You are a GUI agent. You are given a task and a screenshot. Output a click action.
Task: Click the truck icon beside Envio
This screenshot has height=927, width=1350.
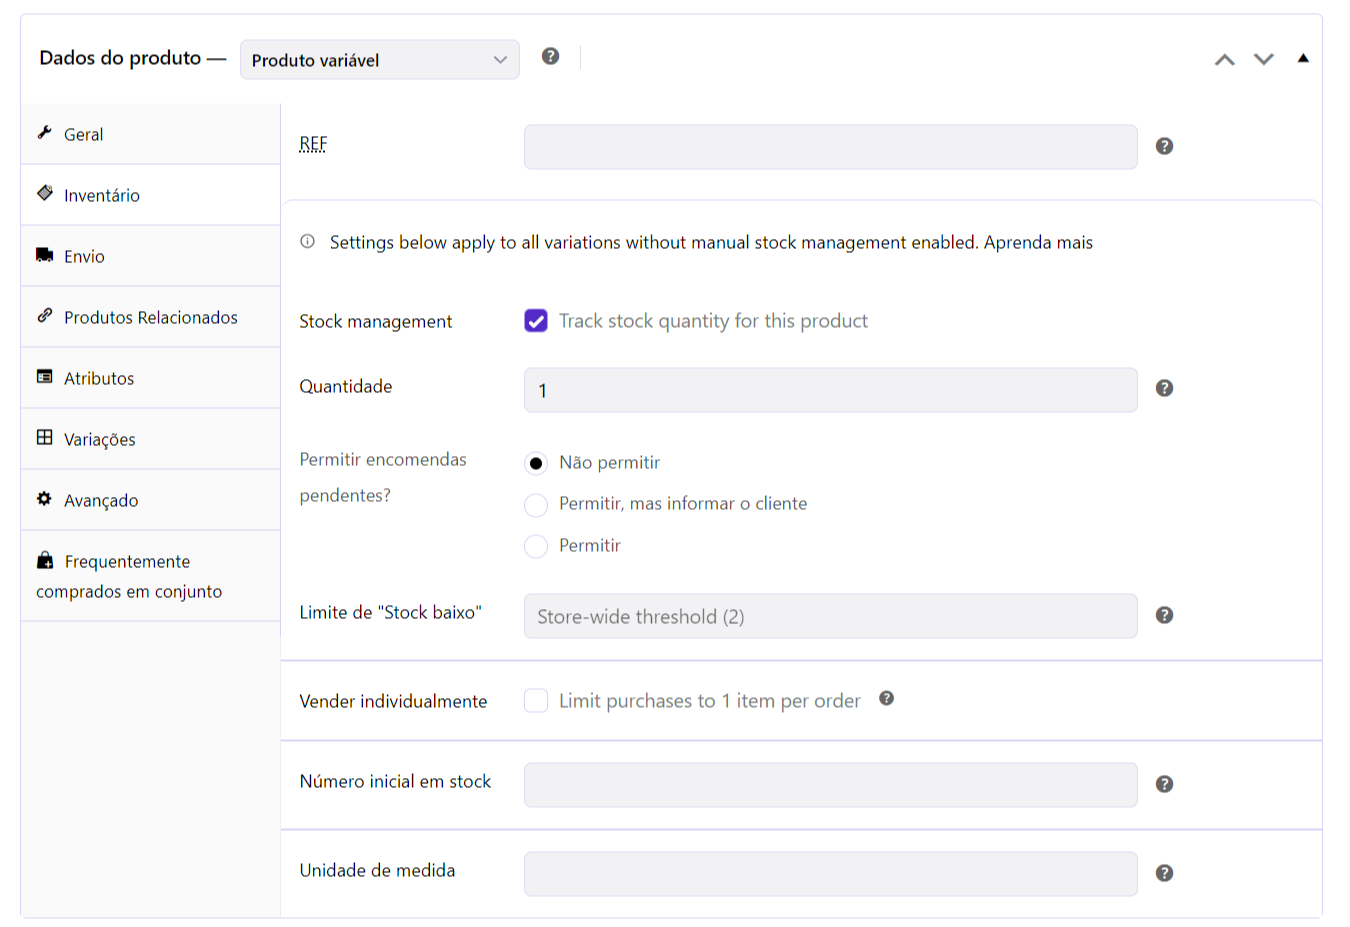(45, 255)
